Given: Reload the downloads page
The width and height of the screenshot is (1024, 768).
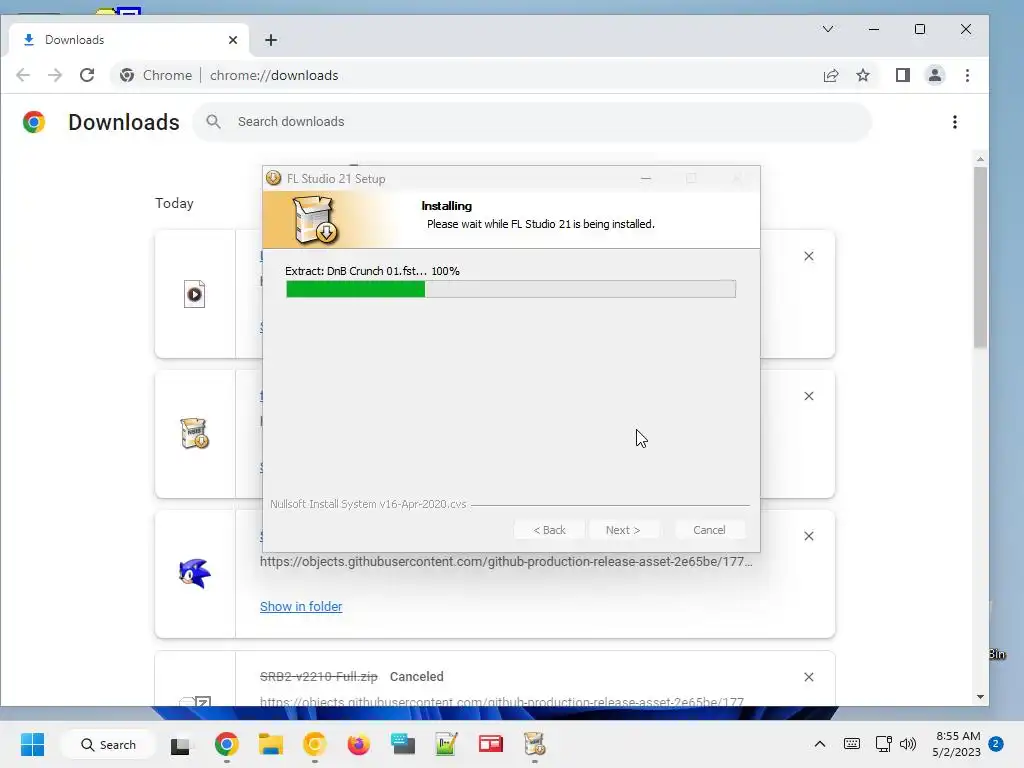Looking at the screenshot, I should click(87, 75).
